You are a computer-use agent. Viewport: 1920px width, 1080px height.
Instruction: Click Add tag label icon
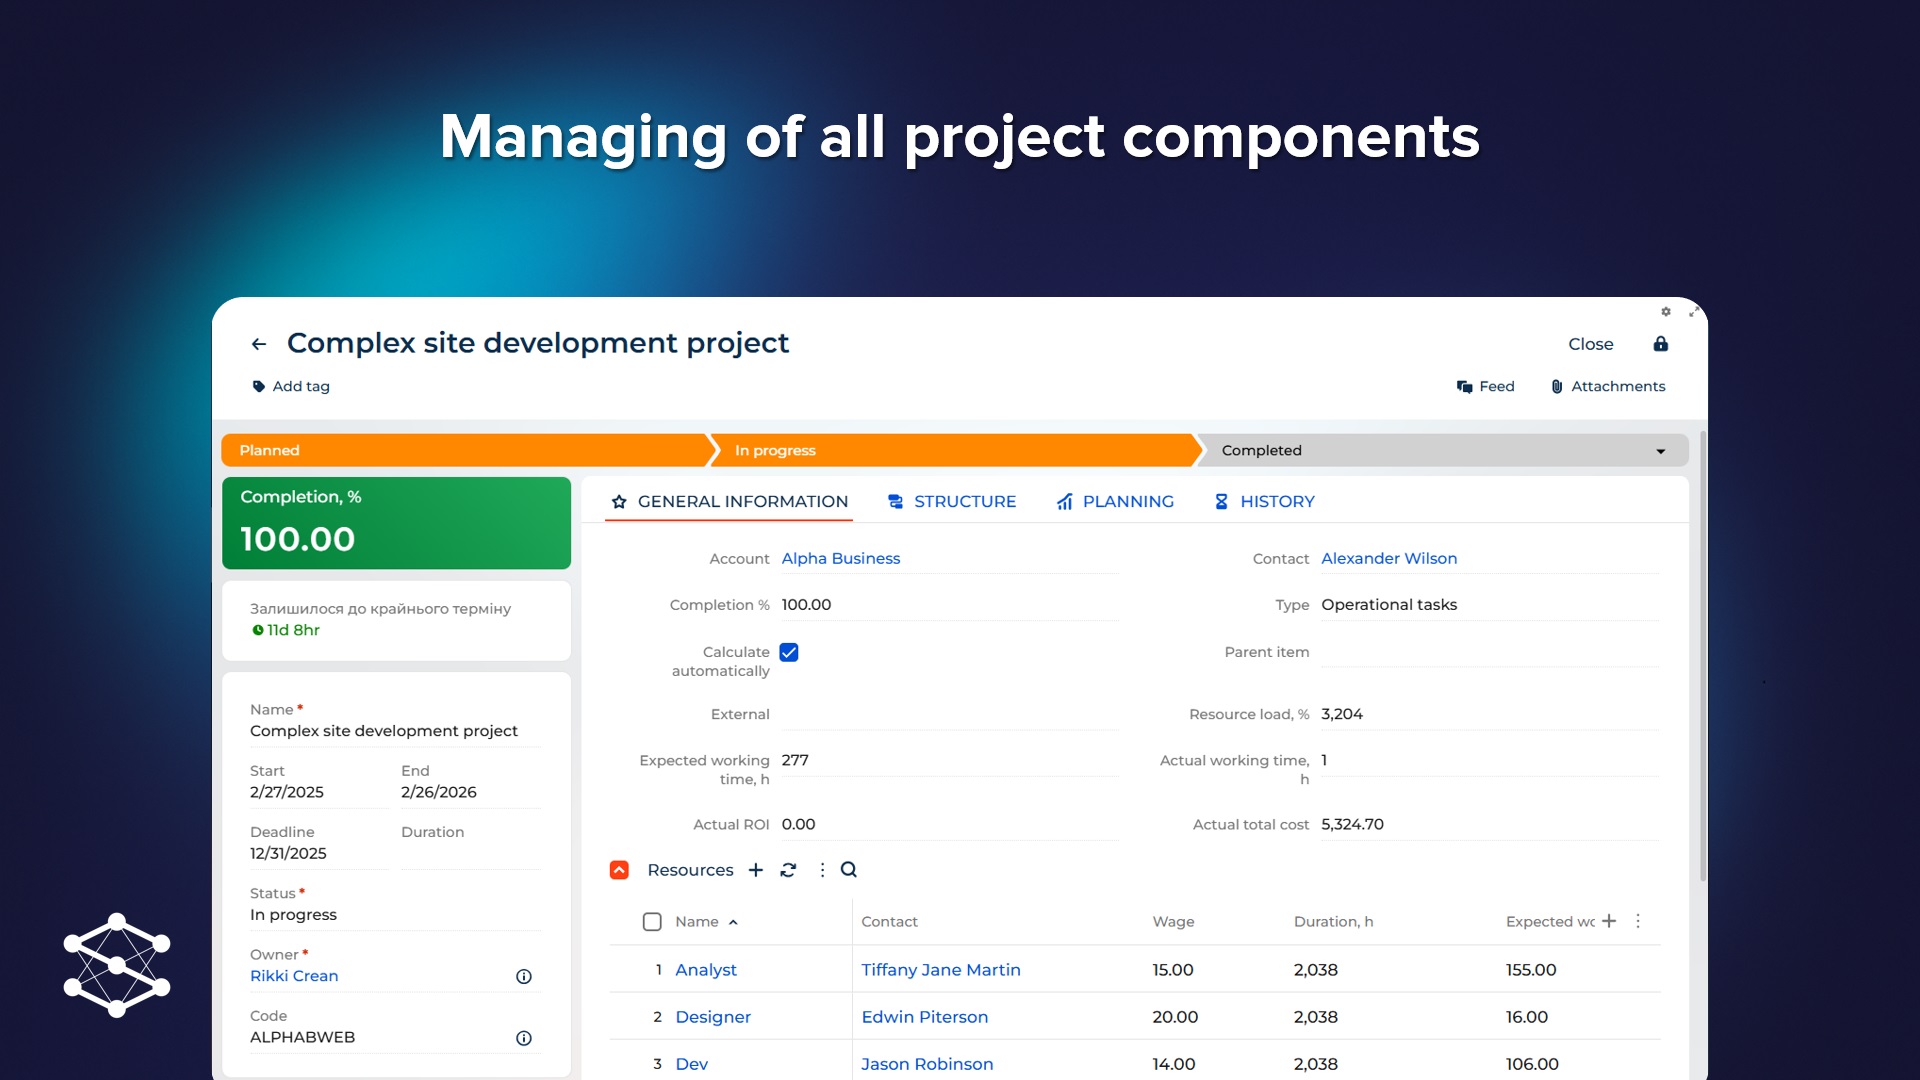(259, 386)
